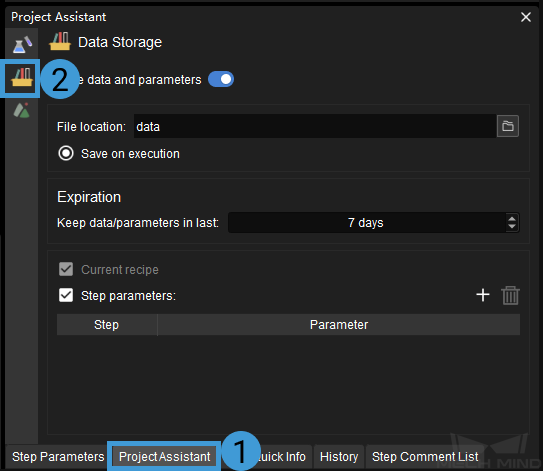Viewport: 543px width, 471px height.
Task: Browse for the file location folder
Action: (x=508, y=126)
